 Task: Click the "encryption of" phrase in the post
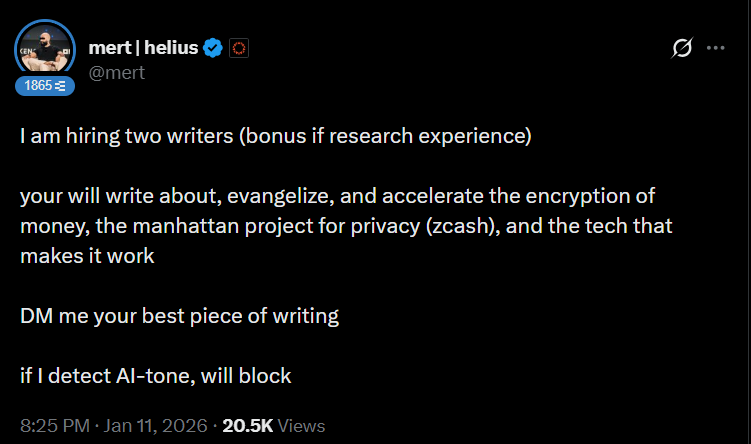tap(600, 196)
